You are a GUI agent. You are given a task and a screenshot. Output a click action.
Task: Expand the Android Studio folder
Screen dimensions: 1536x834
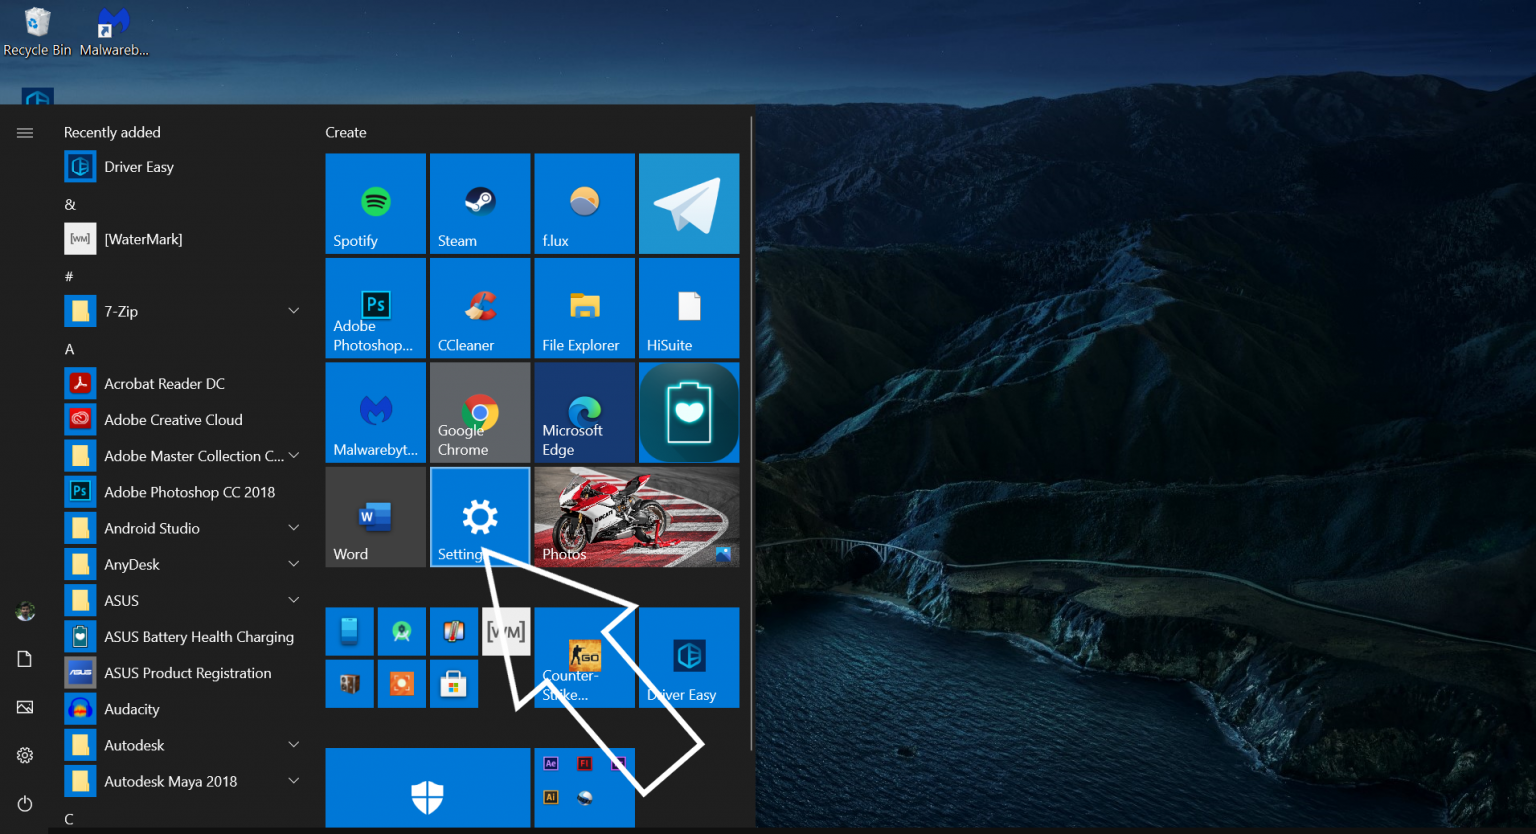294,528
